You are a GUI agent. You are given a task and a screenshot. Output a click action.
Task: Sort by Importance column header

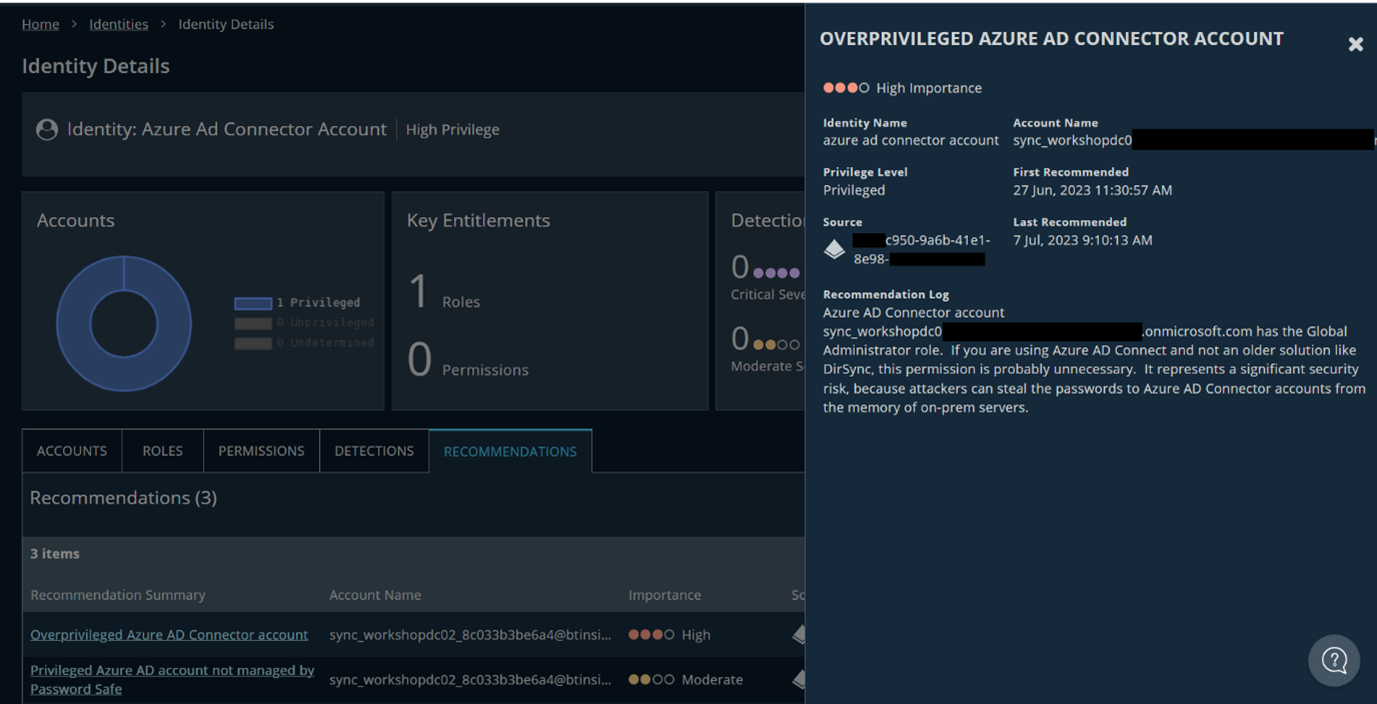[x=665, y=595]
